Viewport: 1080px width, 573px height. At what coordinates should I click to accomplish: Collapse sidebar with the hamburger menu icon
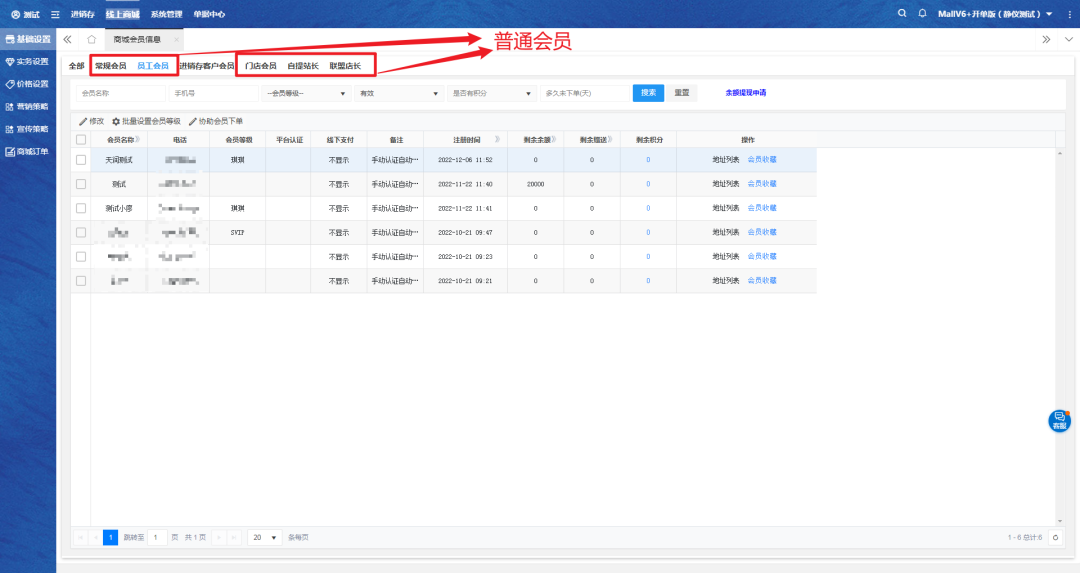55,14
